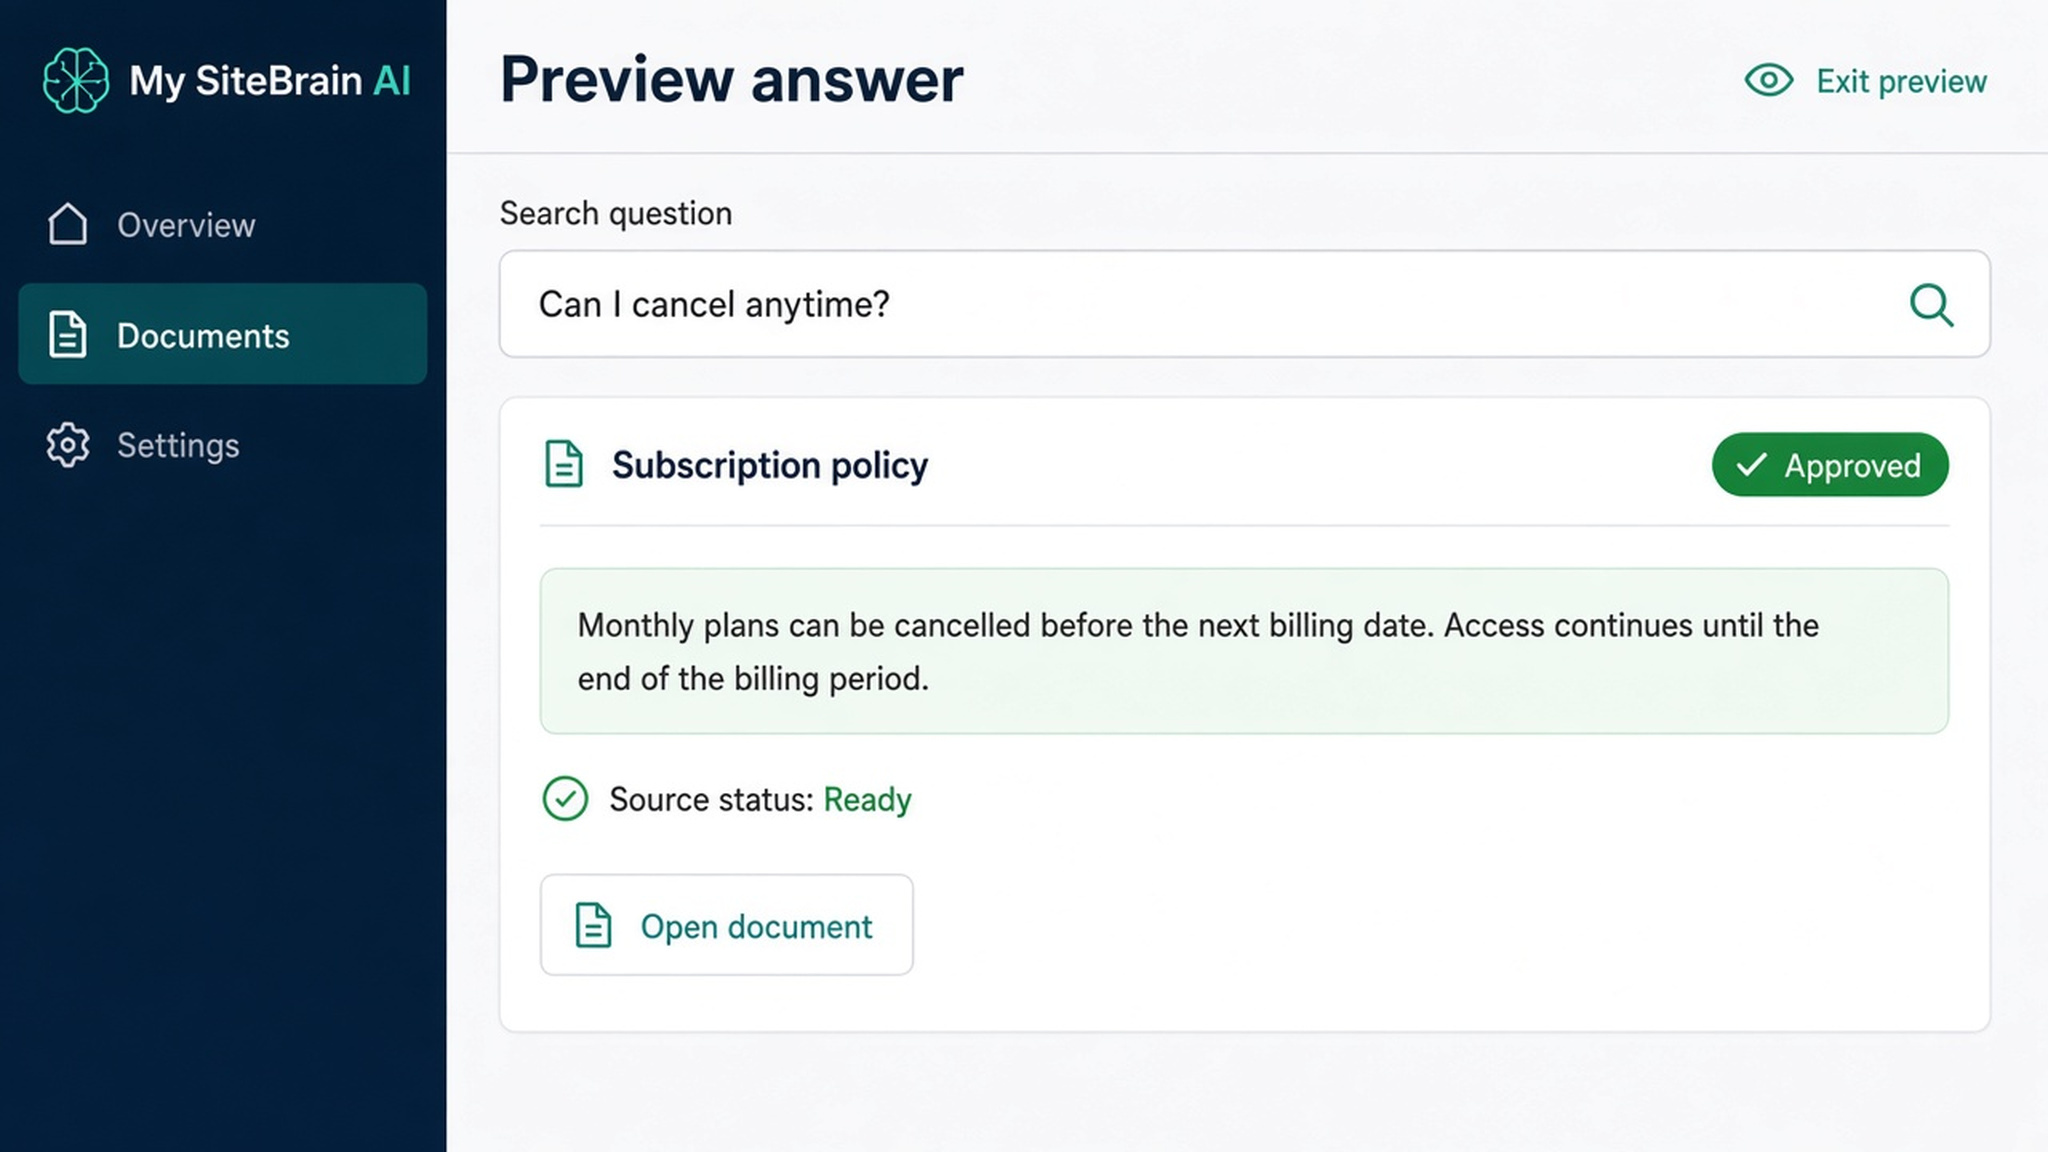Select Documents in the sidebar
Viewport: 2048px width, 1152px height.
pyautogui.click(x=222, y=334)
